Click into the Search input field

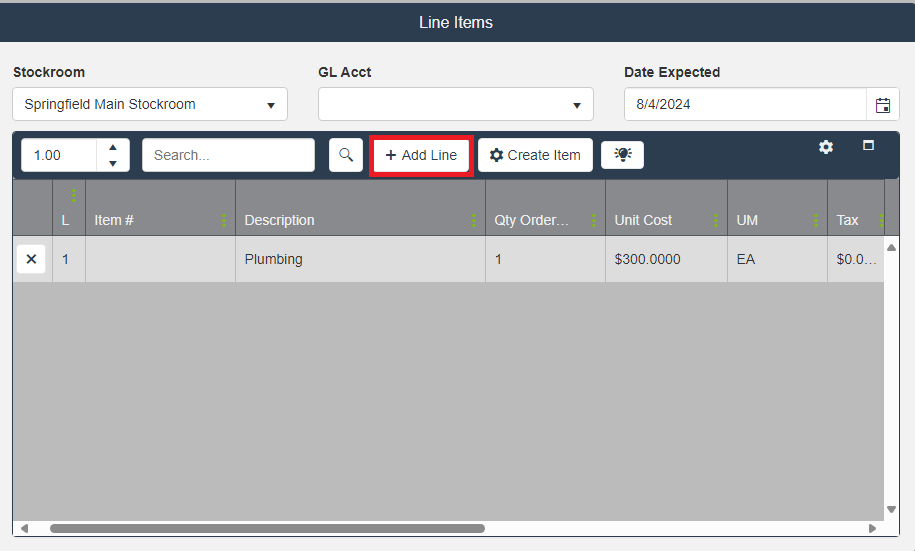228,155
